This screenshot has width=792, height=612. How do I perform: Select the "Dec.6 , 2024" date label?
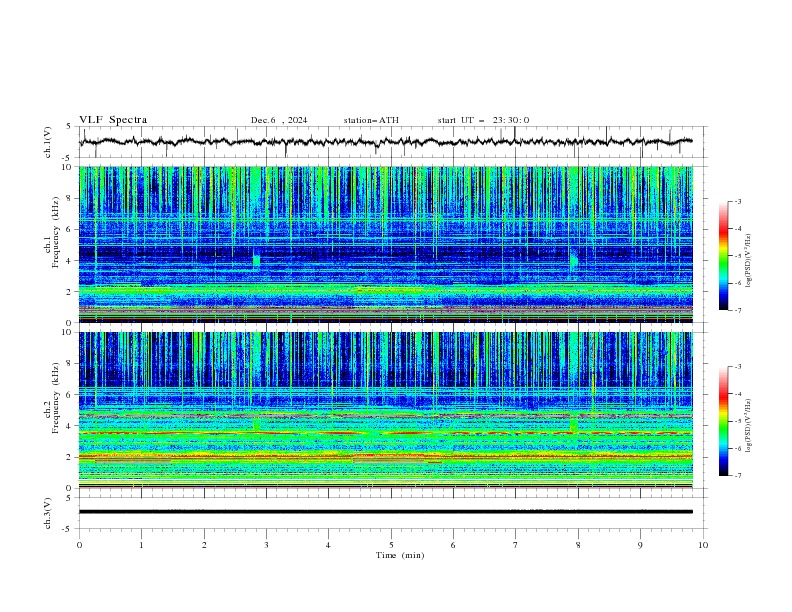[x=279, y=120]
